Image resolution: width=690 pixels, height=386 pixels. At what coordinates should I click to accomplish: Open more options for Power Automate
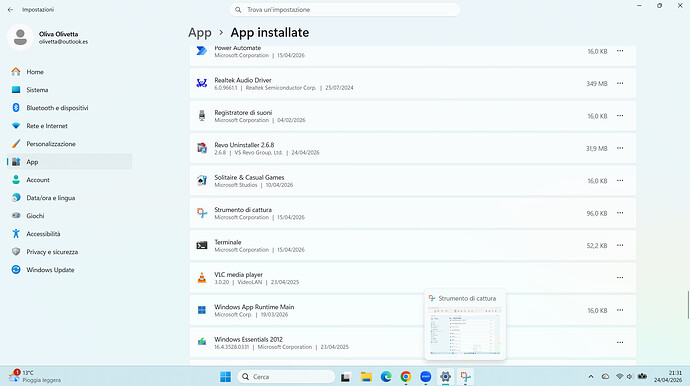click(620, 51)
